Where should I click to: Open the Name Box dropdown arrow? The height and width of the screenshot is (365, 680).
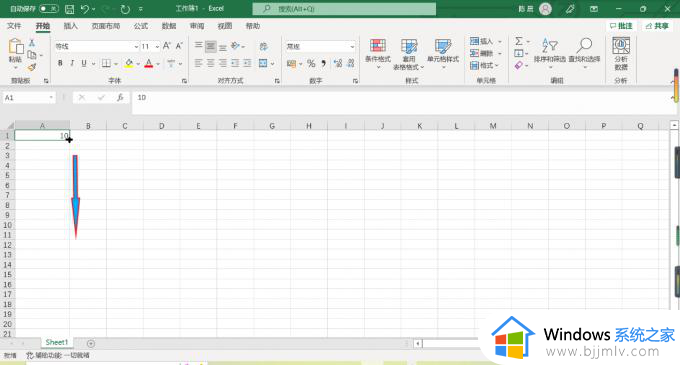pos(51,98)
